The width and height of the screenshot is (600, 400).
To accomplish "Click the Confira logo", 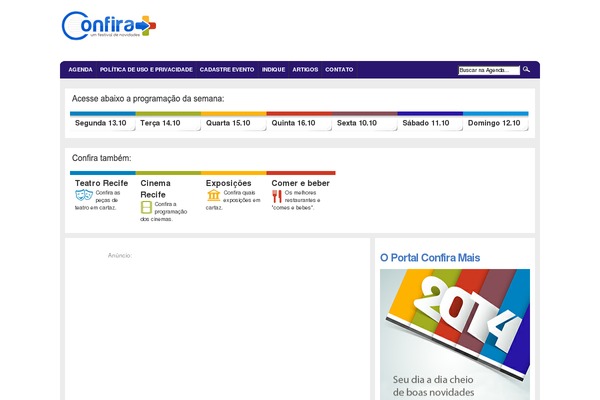I will click(109, 26).
